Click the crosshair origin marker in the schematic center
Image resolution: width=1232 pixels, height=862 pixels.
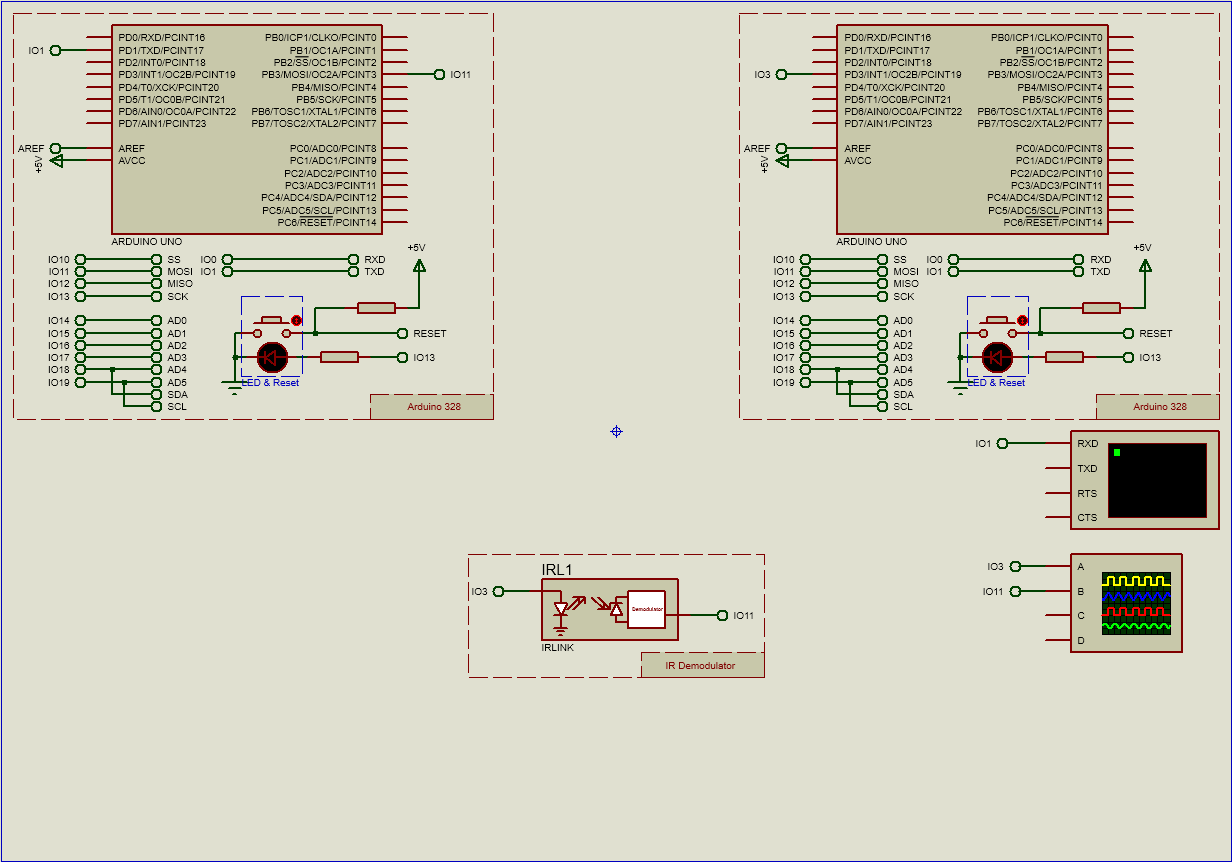point(616,432)
